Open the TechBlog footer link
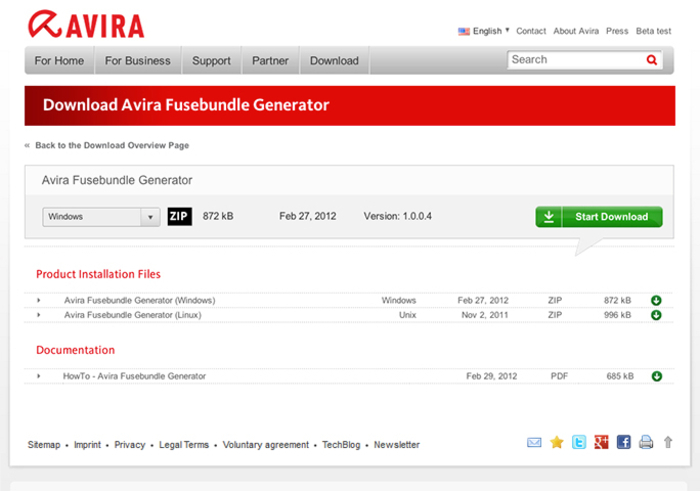 [341, 445]
